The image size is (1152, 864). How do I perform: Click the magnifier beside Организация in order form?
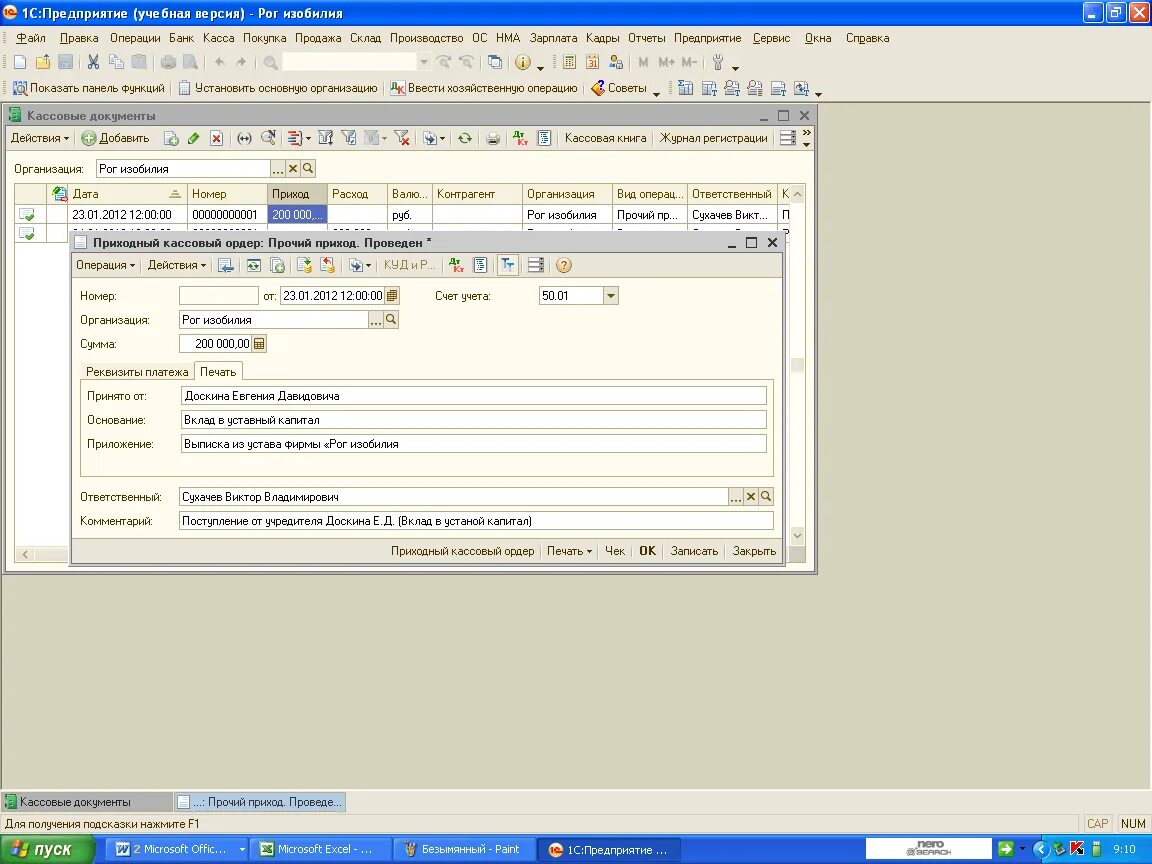[391, 320]
